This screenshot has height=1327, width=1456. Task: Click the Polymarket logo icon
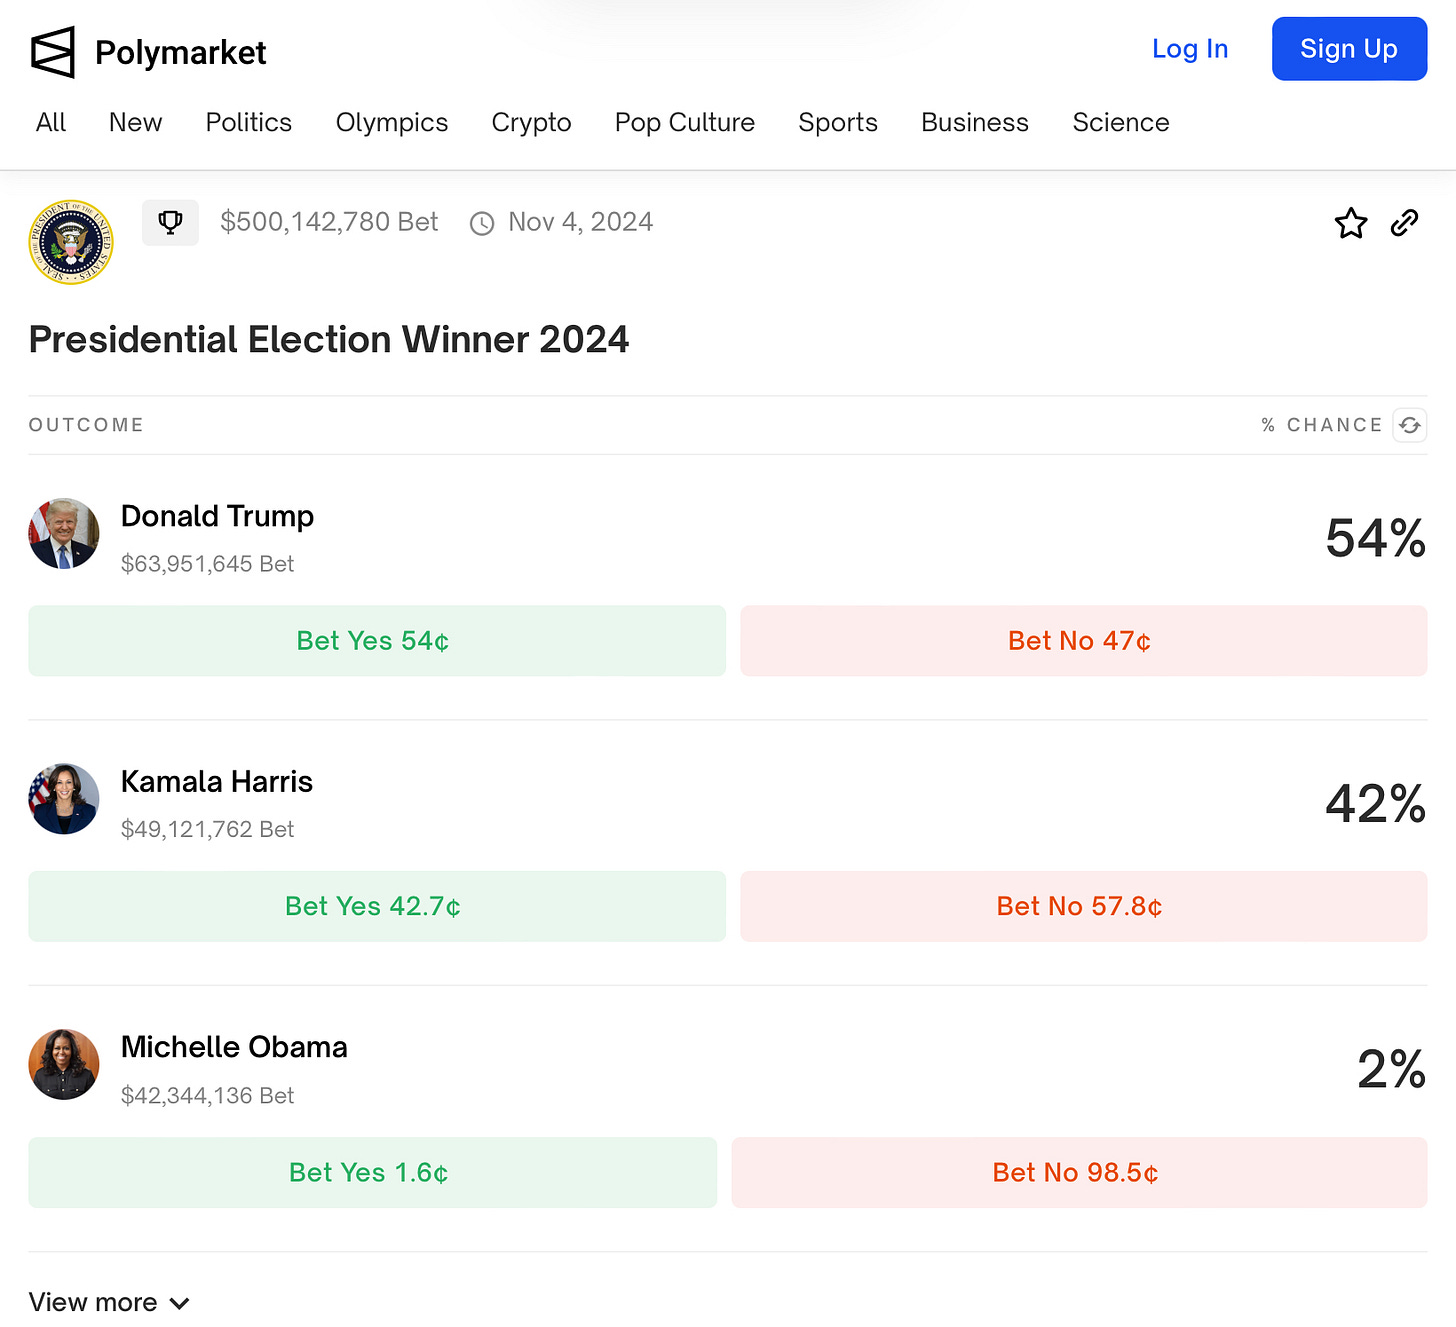click(x=53, y=52)
